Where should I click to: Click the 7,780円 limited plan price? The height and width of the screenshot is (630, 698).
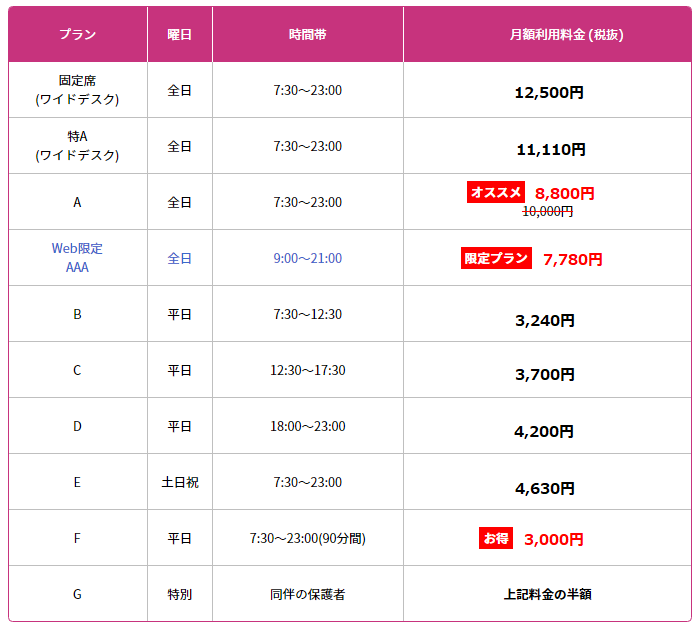pos(572,260)
